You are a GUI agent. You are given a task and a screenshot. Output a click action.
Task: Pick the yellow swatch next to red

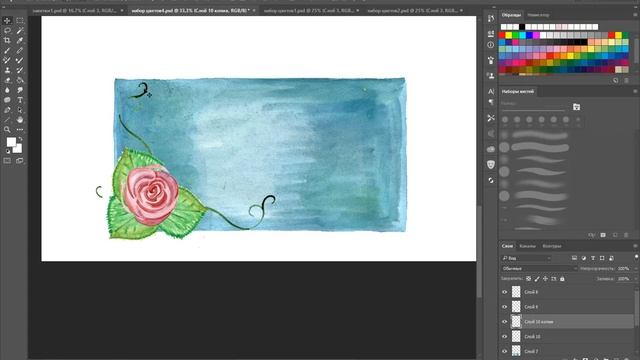[509, 36]
